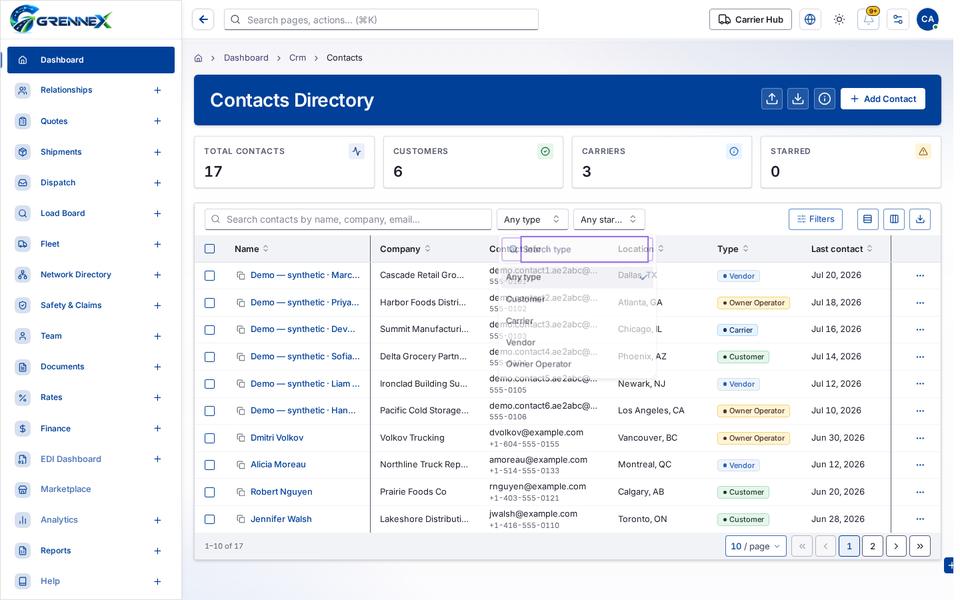
Task: Click the copy icon beside Robert Nguyen
Action: tap(241, 492)
